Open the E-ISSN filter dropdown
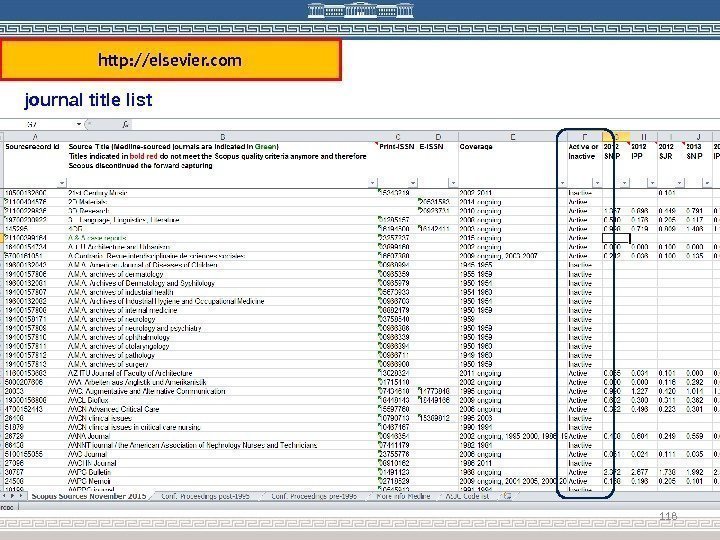Screen dimensions: 720x540 (x=453, y=183)
